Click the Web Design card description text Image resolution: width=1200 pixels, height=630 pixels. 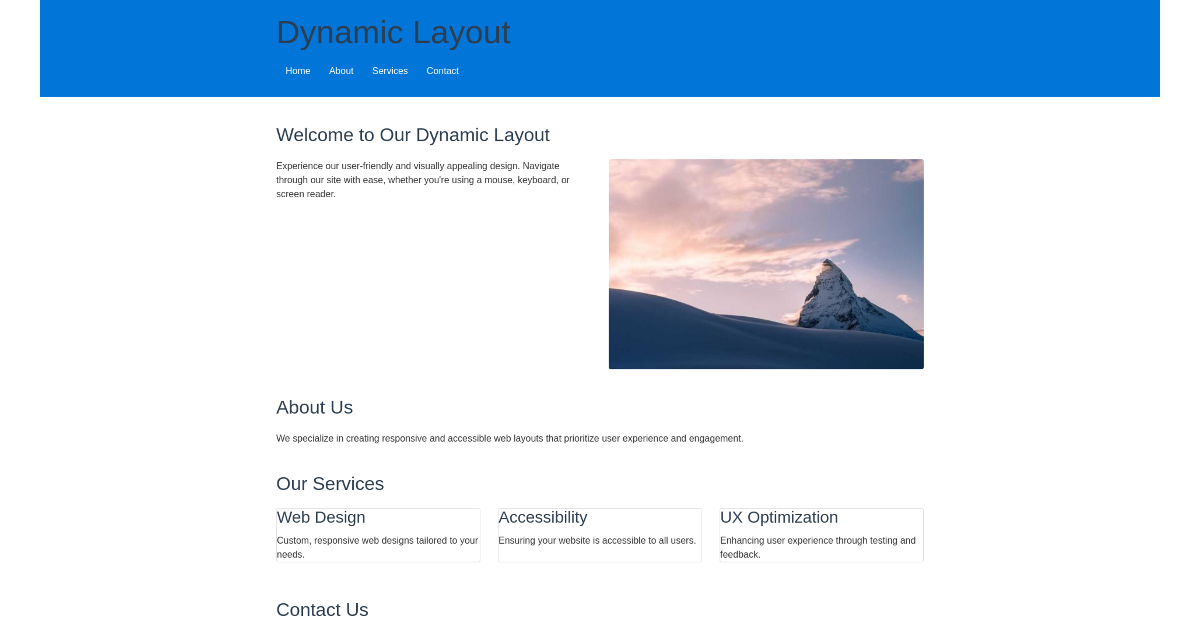coord(377,546)
